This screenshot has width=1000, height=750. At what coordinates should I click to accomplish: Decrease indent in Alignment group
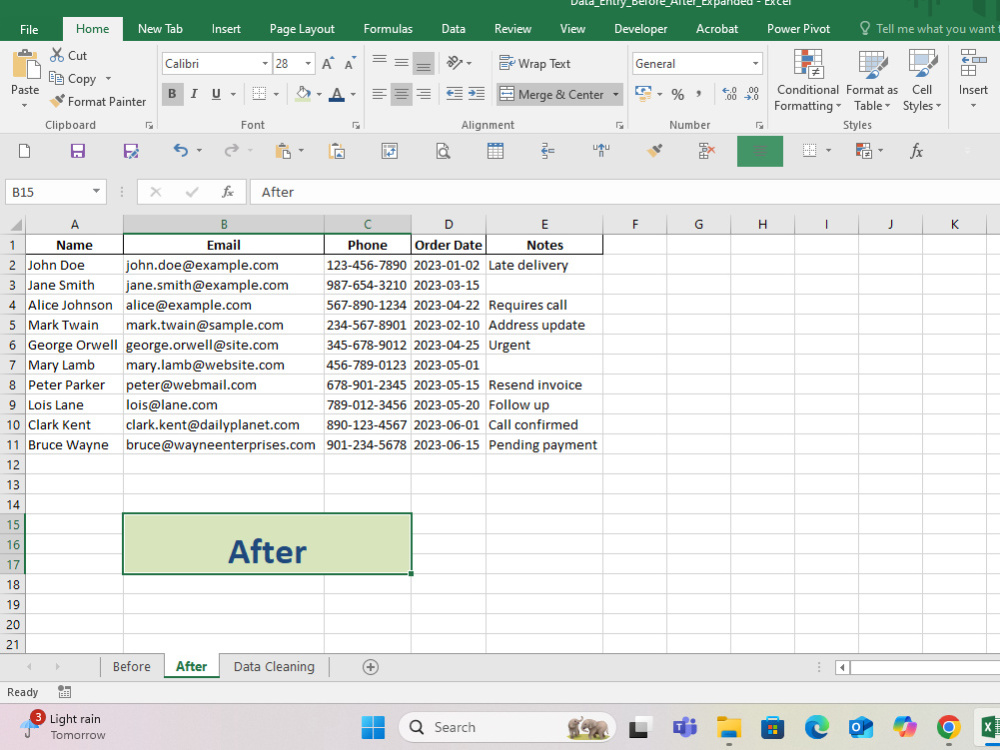point(454,94)
